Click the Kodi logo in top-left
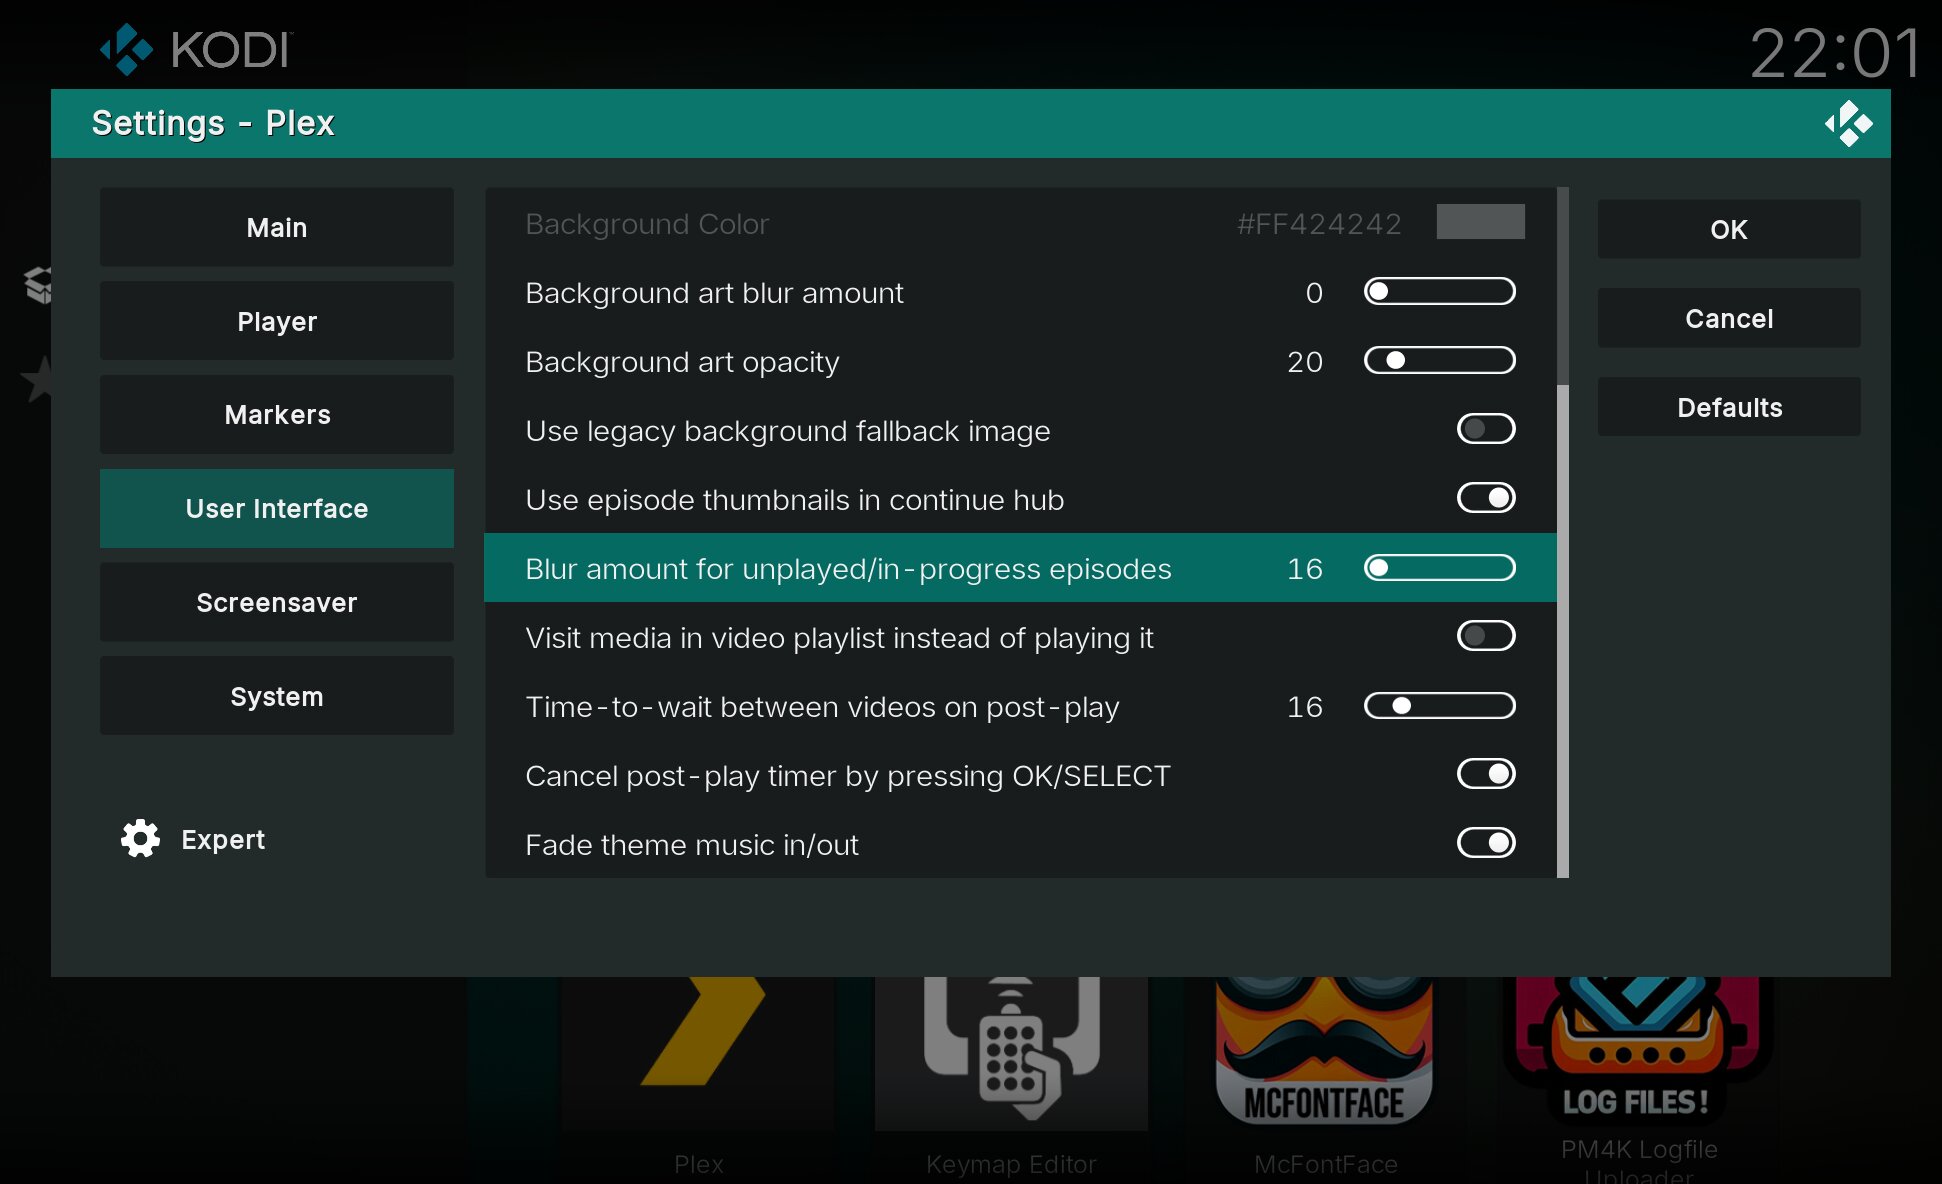 (127, 49)
